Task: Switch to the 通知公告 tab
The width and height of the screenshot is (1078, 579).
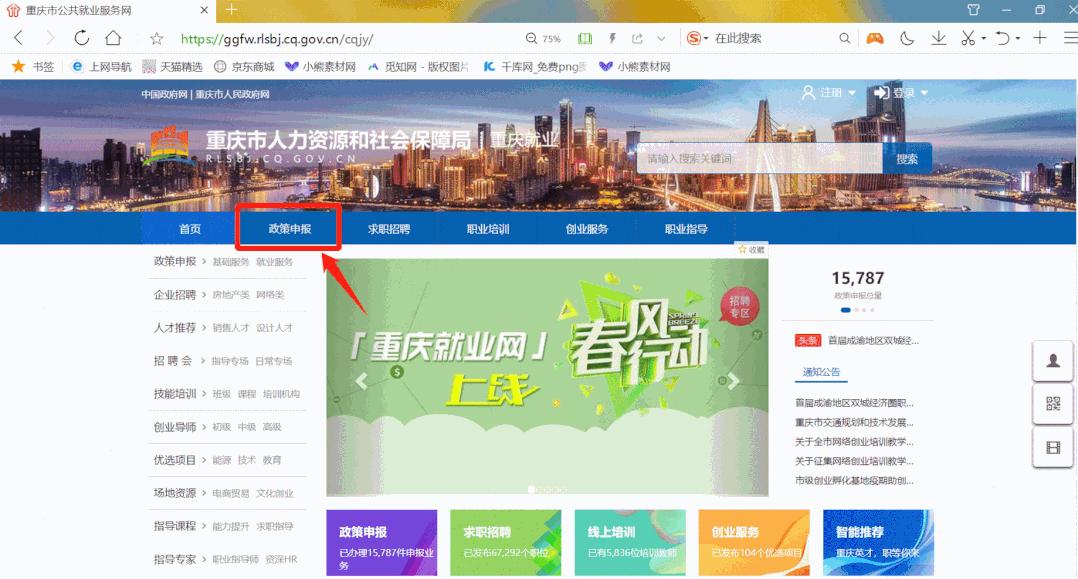Action: (x=822, y=372)
